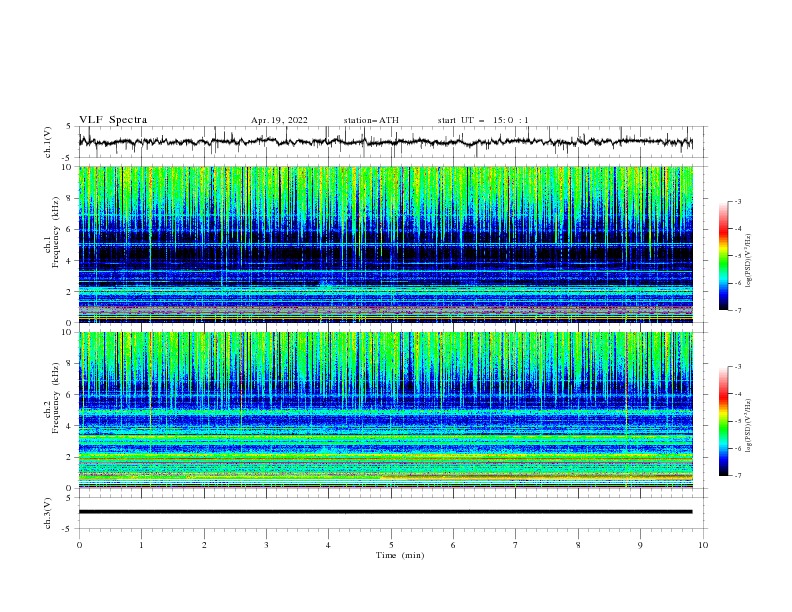Click the "Time (min)" axis title
This screenshot has width=792, height=612.
[x=400, y=555]
